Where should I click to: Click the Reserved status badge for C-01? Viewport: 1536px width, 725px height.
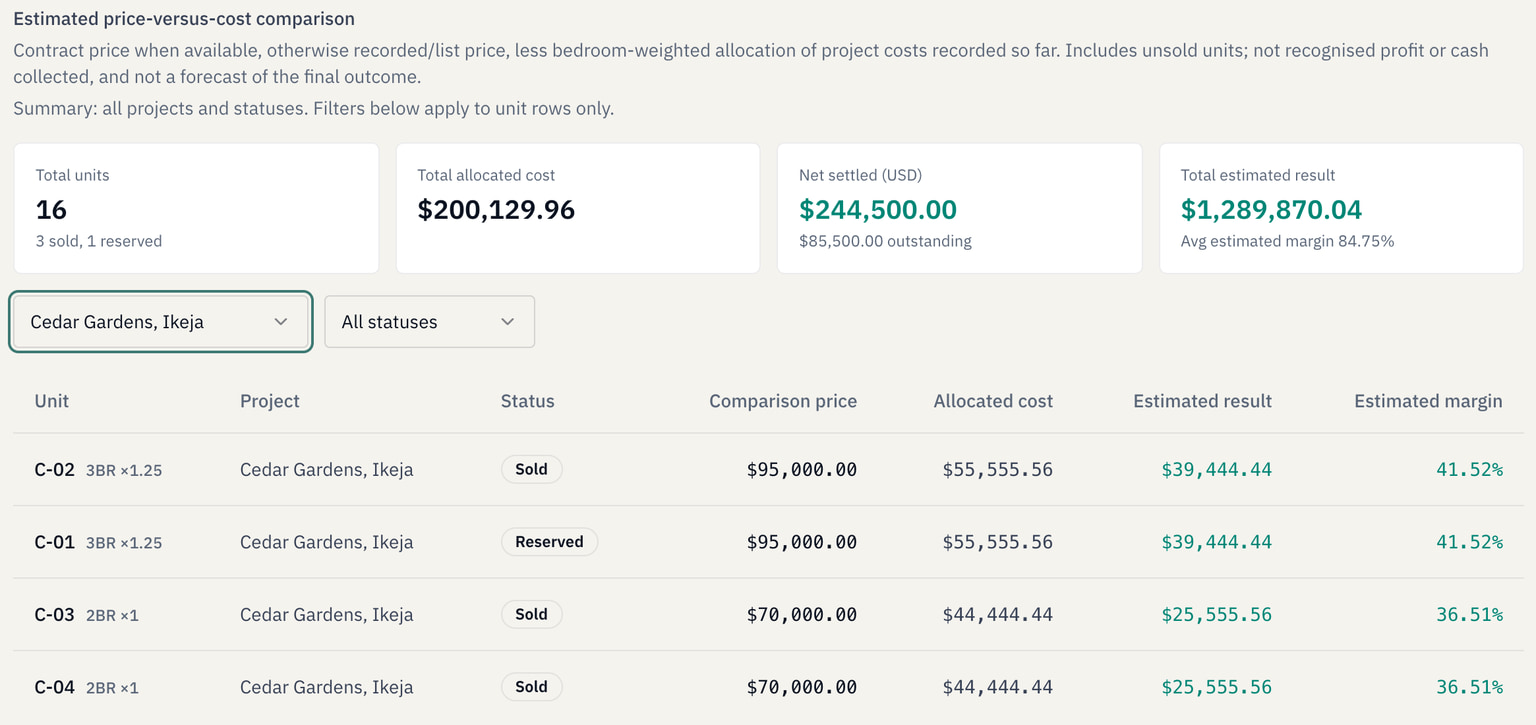549,542
